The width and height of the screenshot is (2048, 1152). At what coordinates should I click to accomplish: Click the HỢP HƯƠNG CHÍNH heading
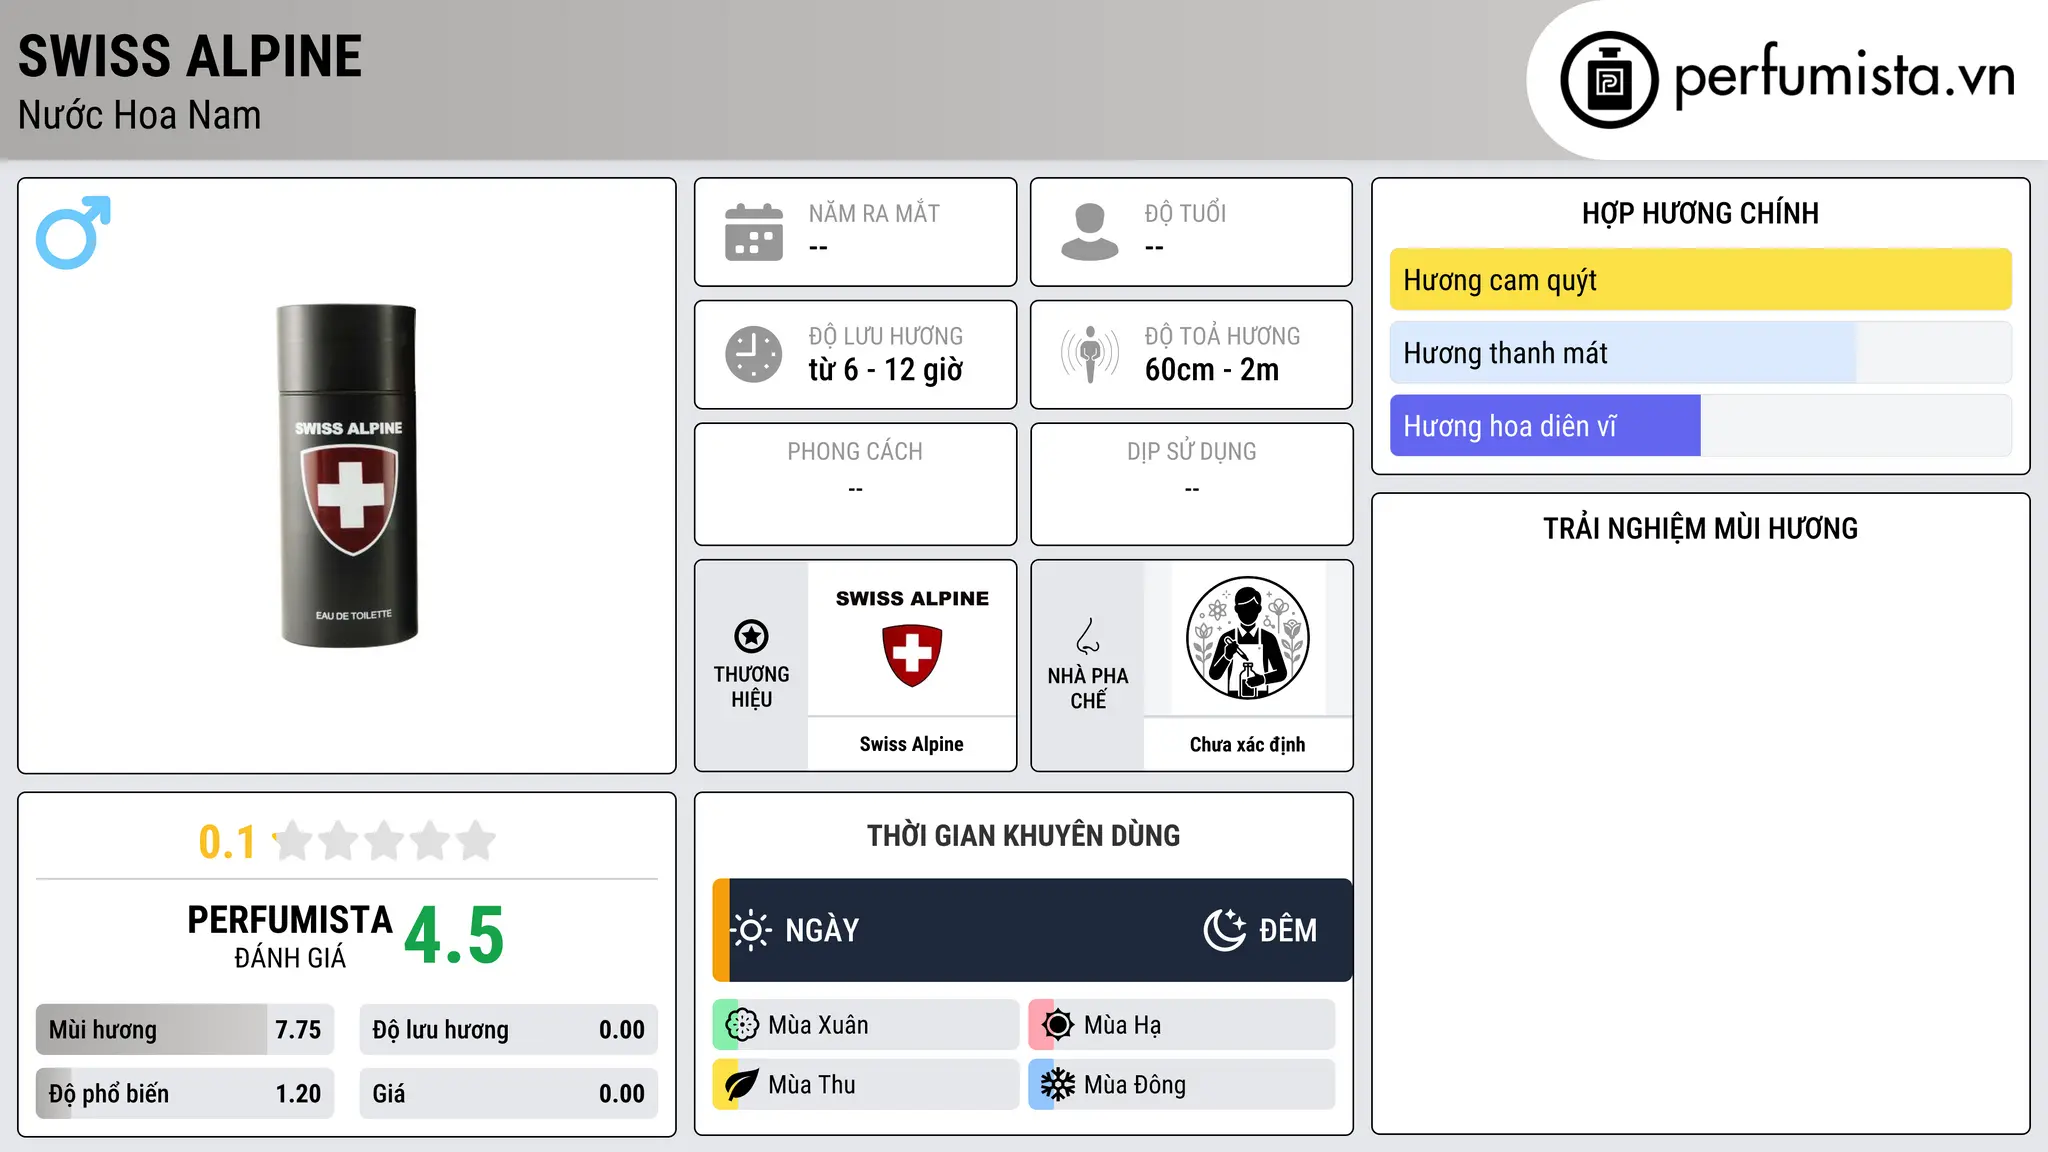(1700, 213)
